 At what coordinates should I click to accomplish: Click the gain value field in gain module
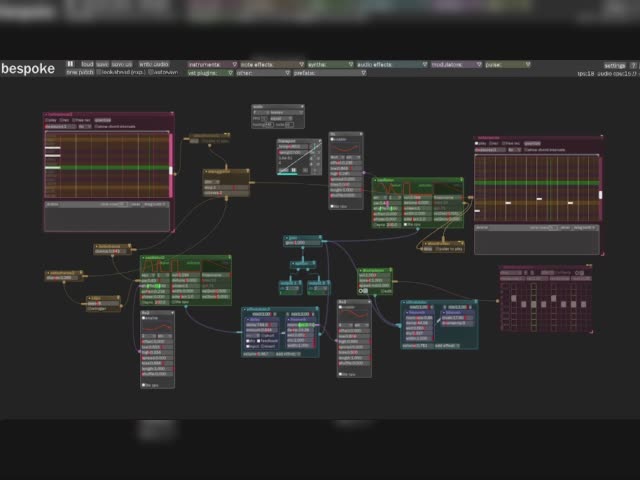[x=303, y=243]
